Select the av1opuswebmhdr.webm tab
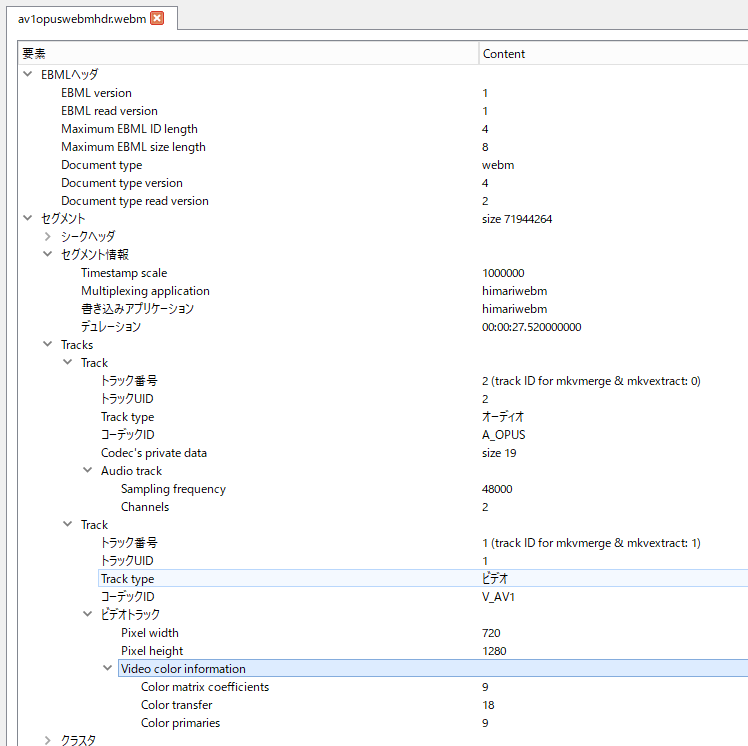 point(80,18)
